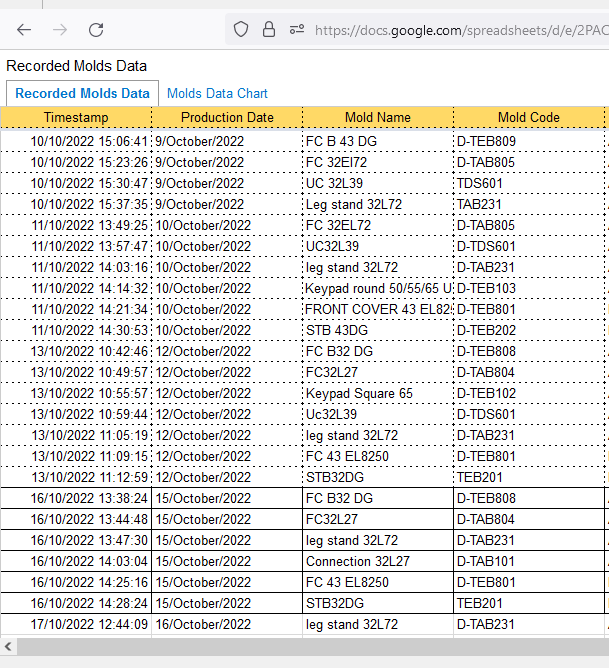Select timestamp 16/10/2022 14:28:24

[76, 603]
